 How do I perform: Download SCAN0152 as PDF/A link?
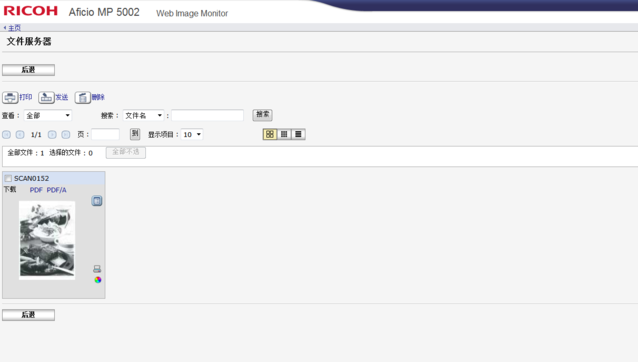pyautogui.click(x=56, y=190)
